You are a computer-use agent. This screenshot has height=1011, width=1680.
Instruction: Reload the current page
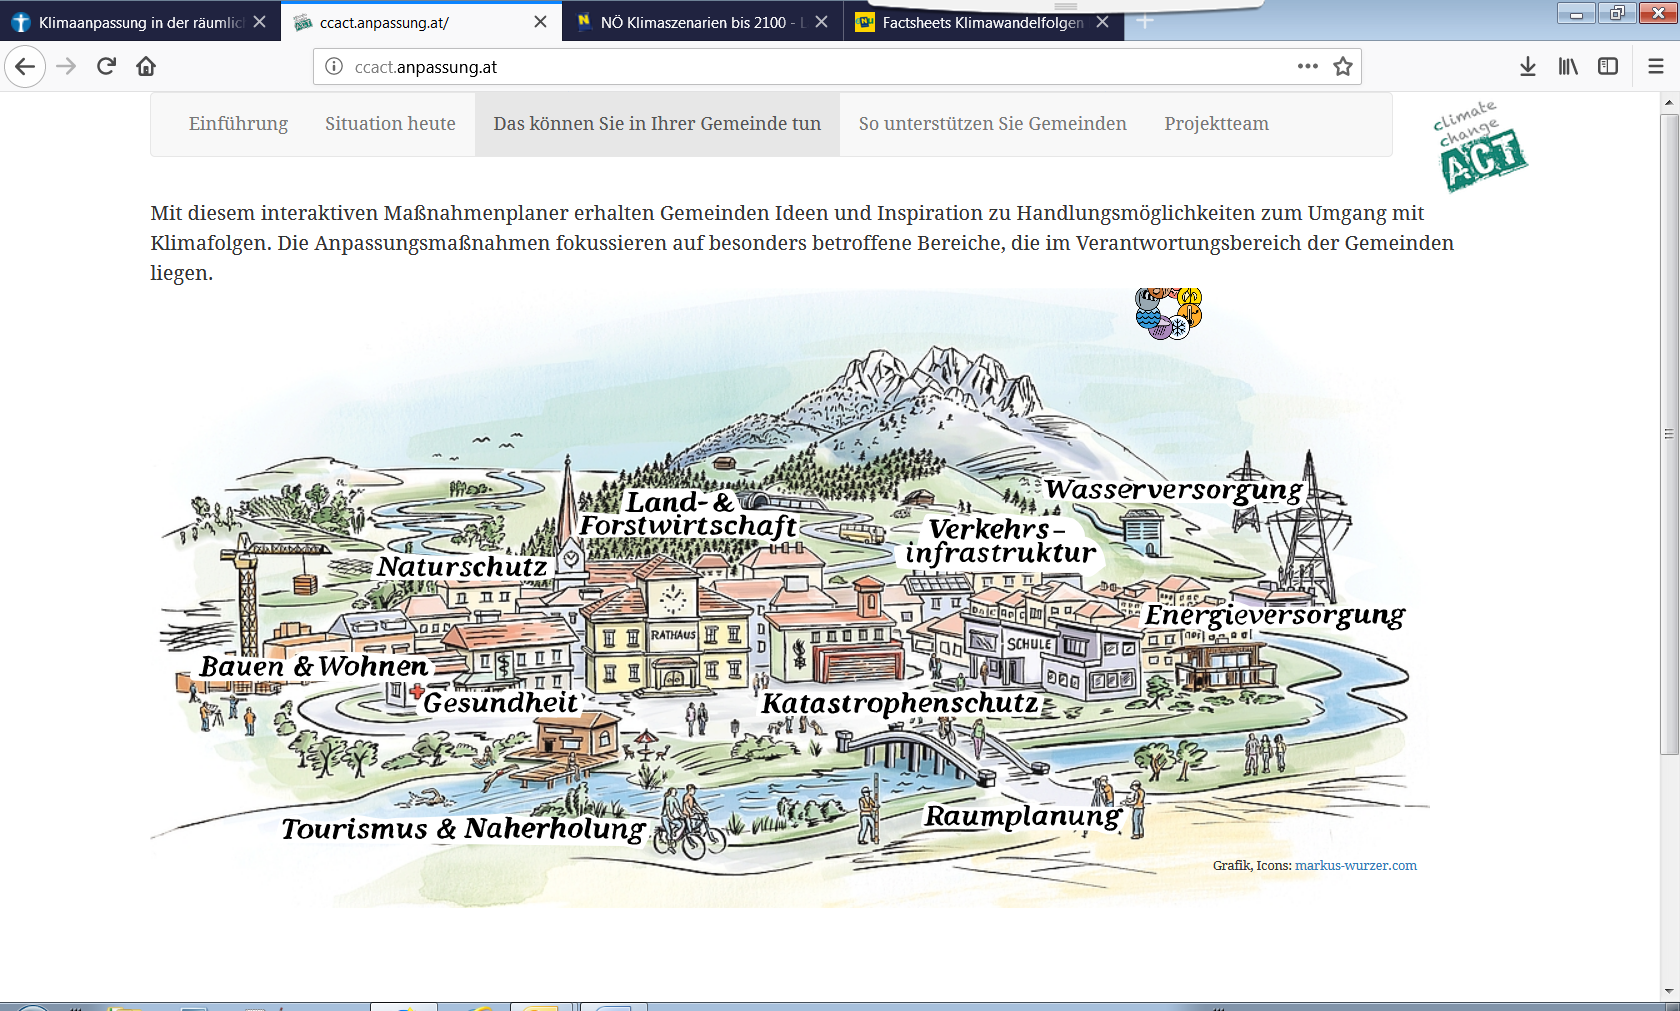click(x=106, y=67)
